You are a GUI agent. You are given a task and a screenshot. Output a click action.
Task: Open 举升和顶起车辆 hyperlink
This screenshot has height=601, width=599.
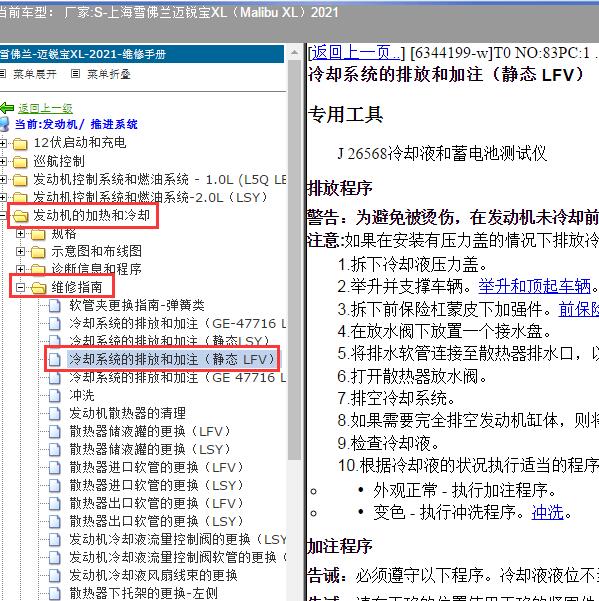point(534,286)
